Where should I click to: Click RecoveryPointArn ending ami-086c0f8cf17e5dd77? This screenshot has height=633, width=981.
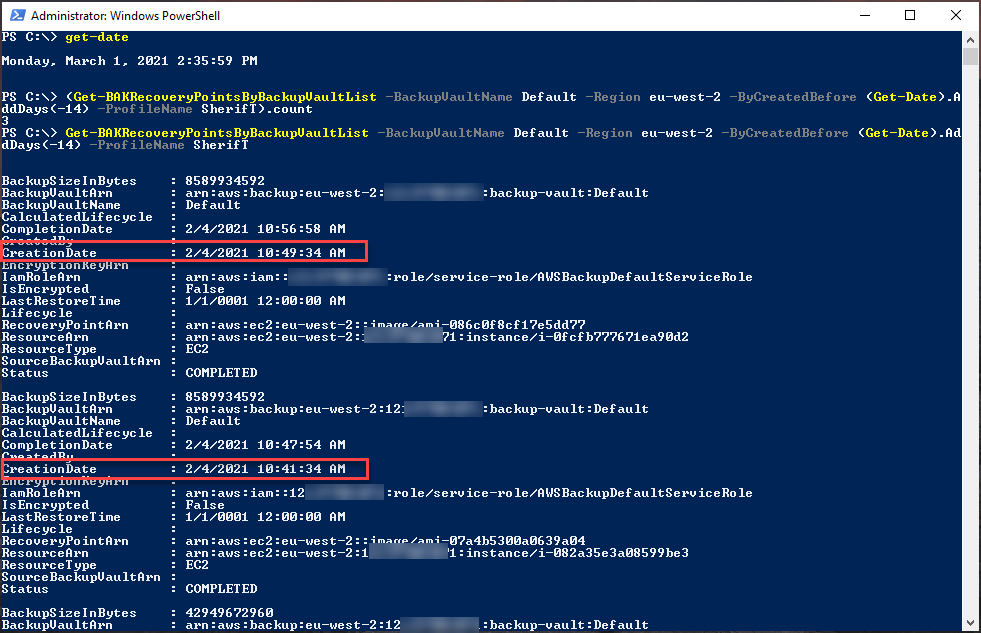[x=385, y=325]
